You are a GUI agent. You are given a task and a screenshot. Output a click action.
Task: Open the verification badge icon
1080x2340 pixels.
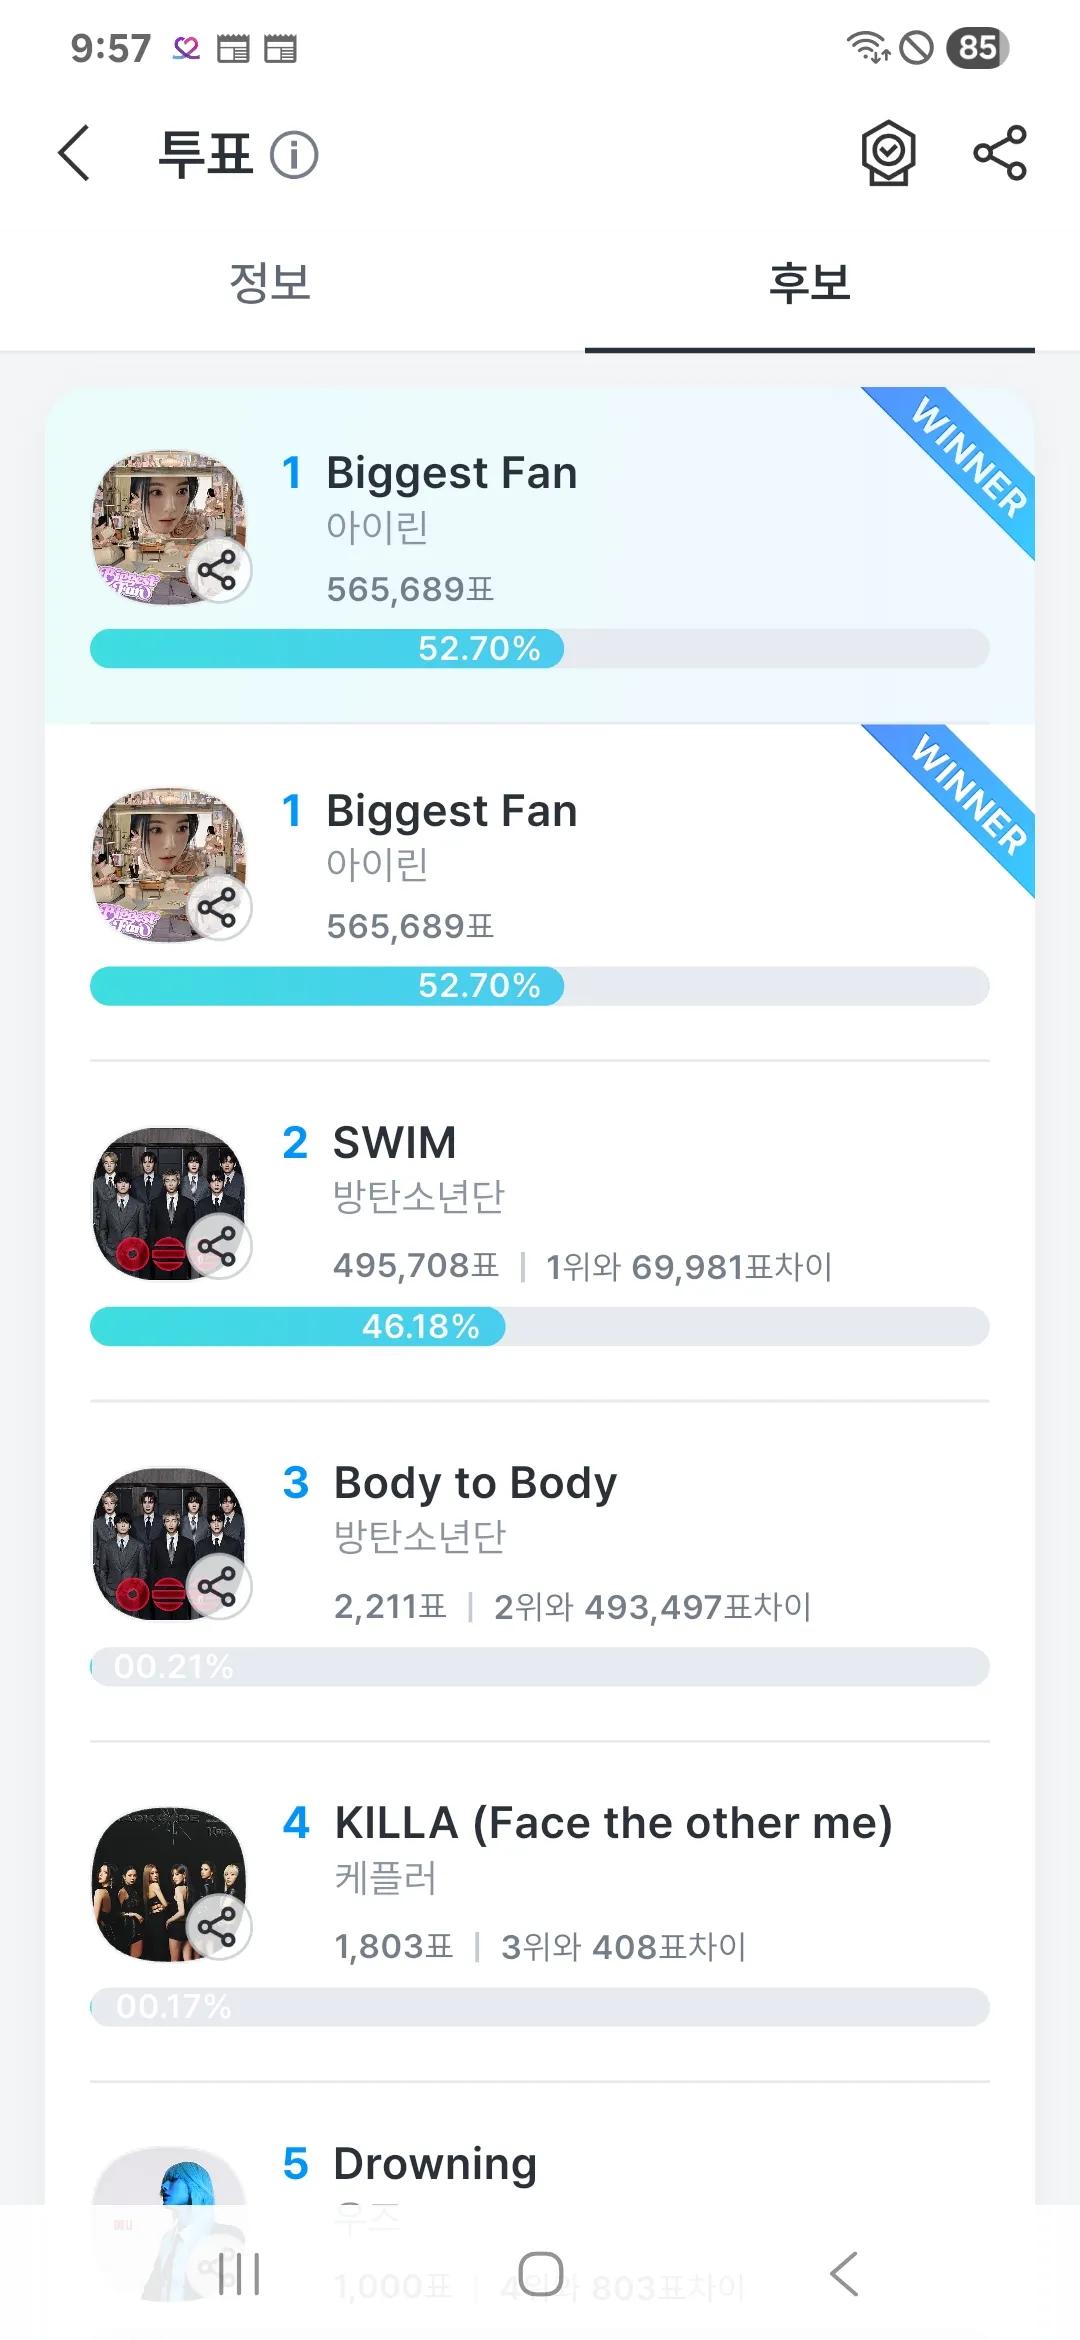pos(888,153)
